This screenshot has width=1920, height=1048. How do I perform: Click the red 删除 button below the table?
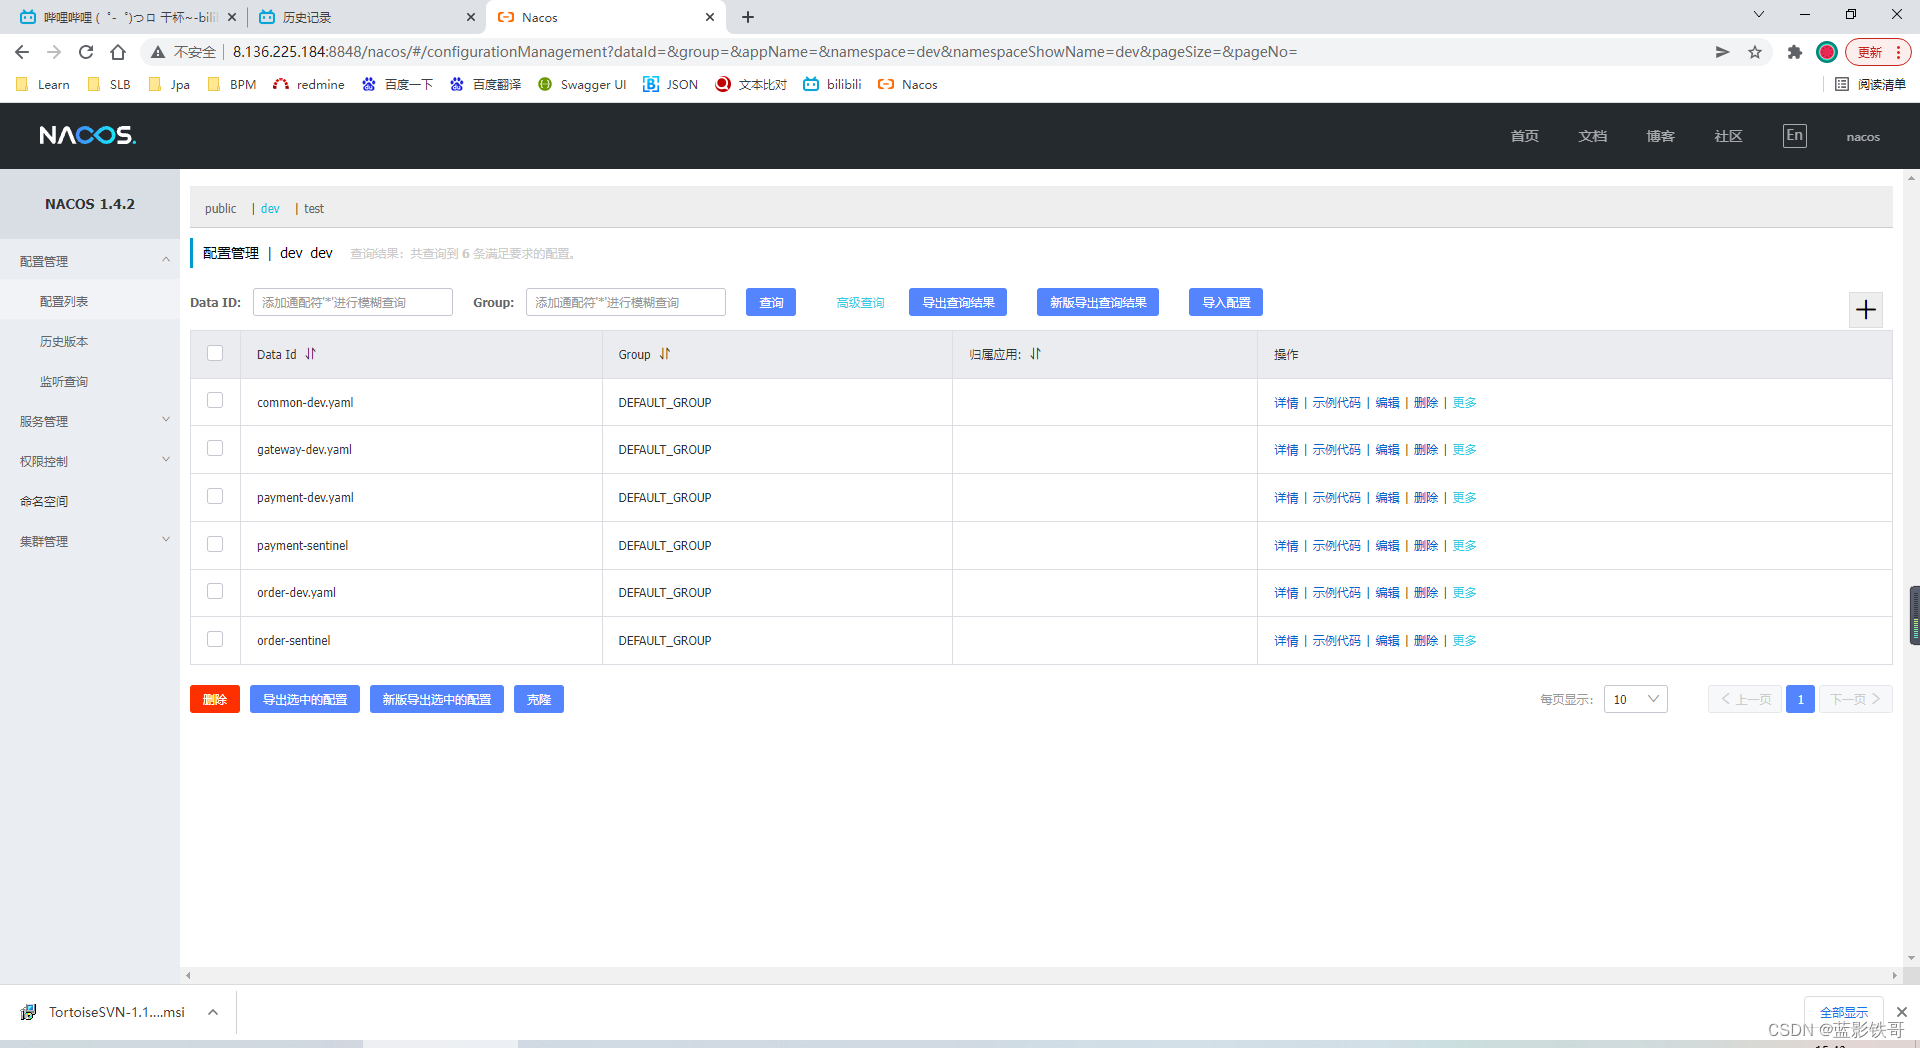tap(215, 699)
